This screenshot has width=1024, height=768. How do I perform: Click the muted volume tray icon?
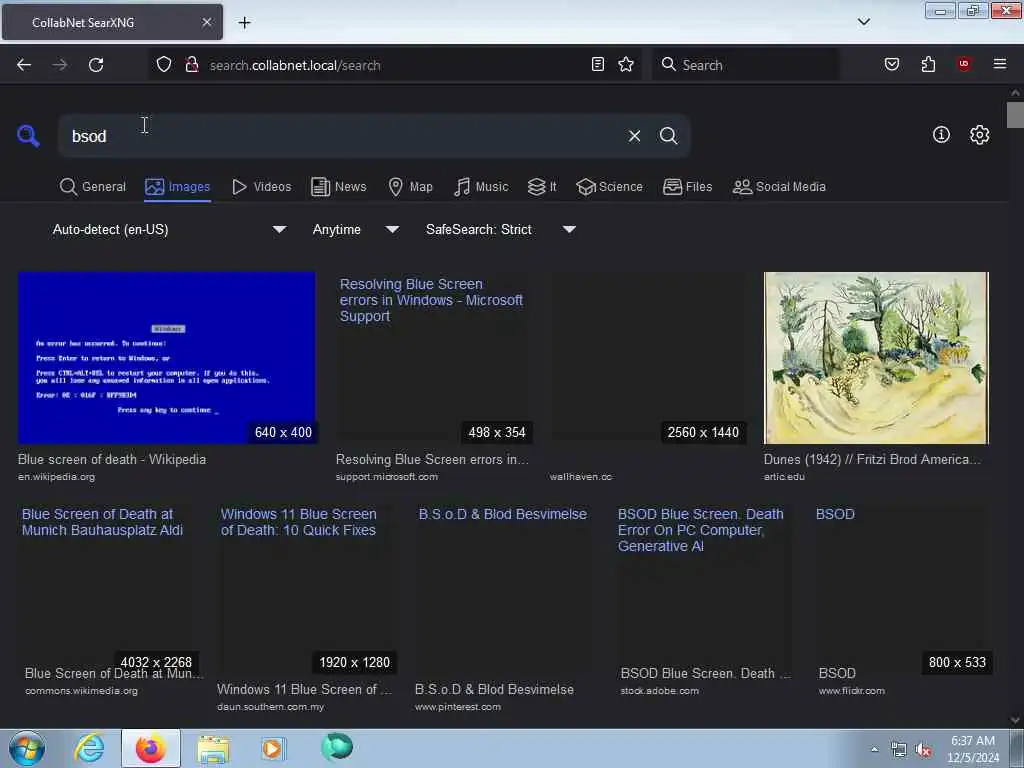point(923,750)
